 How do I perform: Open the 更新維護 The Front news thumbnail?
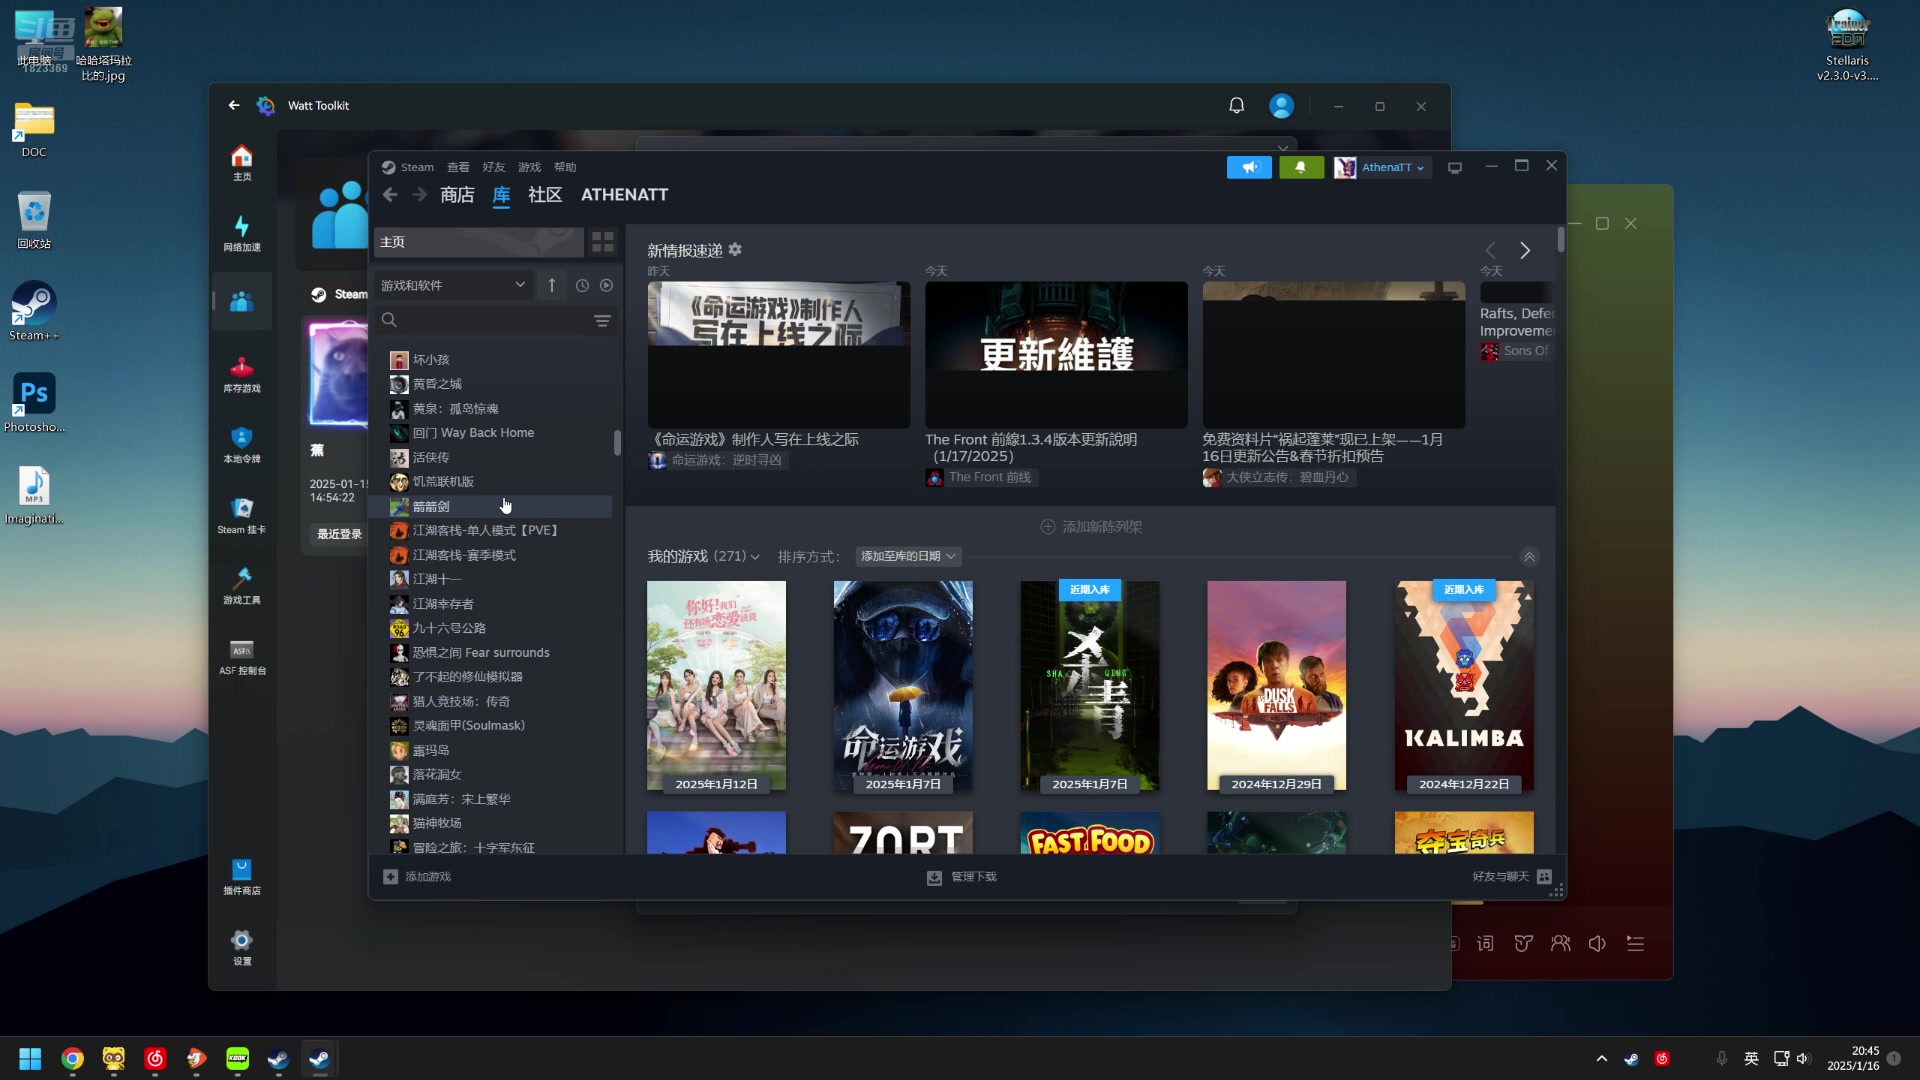pyautogui.click(x=1056, y=355)
